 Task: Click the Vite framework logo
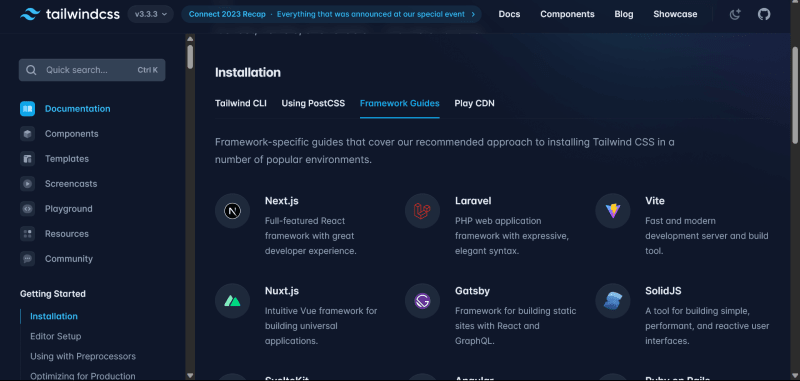(x=613, y=211)
